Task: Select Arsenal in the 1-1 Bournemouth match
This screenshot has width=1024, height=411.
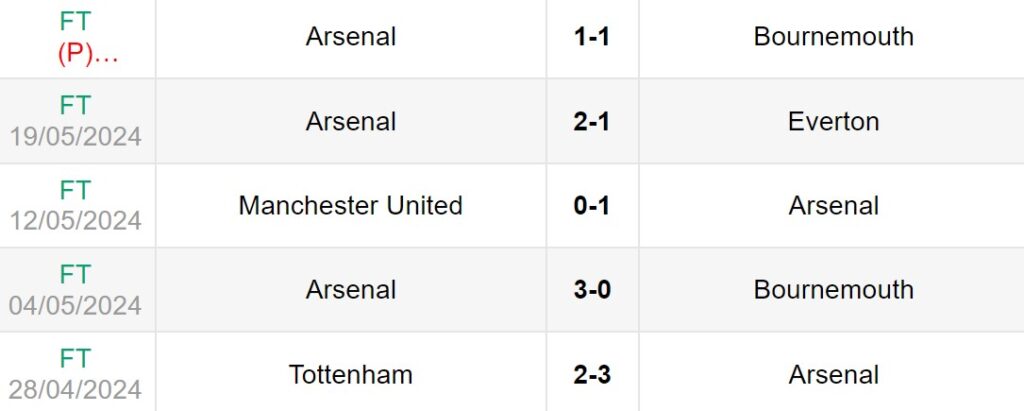Action: pyautogui.click(x=351, y=37)
